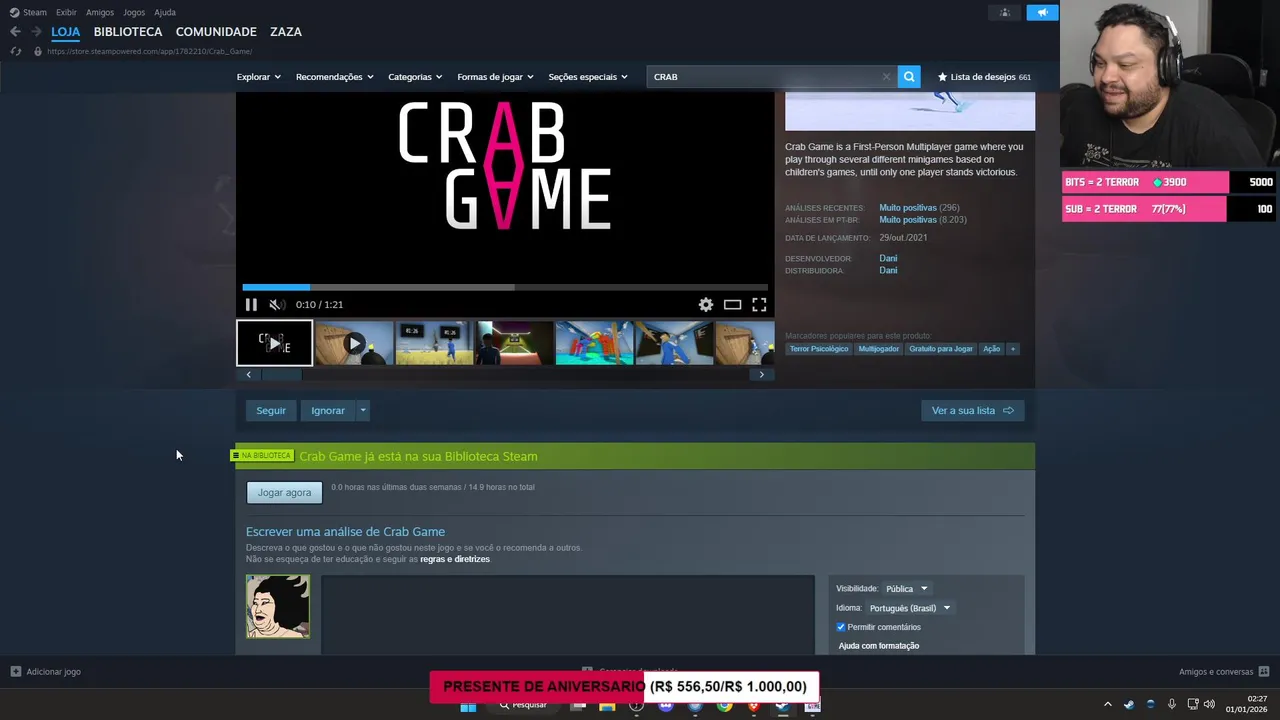
Task: Open developer Dani link
Action: 888,259
